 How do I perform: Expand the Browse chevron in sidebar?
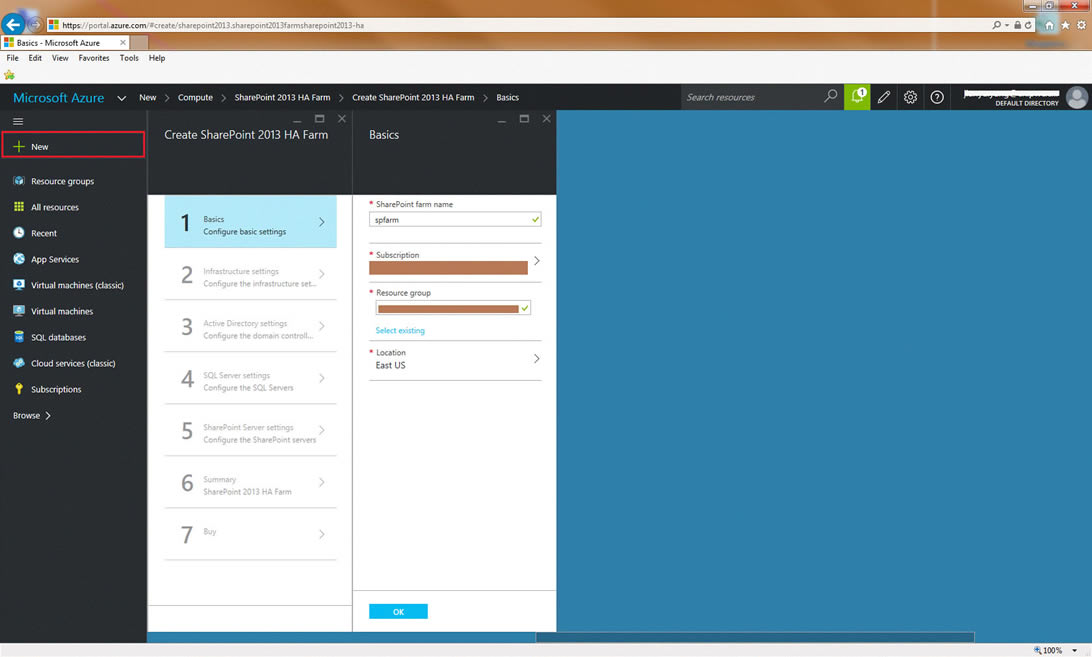47,415
